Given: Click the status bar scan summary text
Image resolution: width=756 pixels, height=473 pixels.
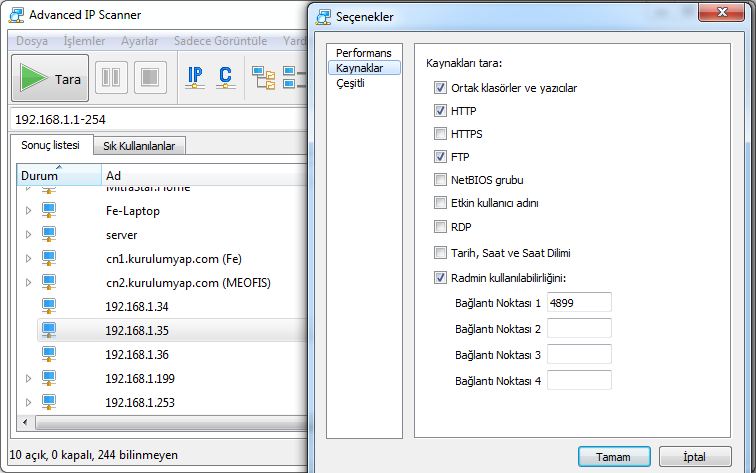Looking at the screenshot, I should coord(94,455).
